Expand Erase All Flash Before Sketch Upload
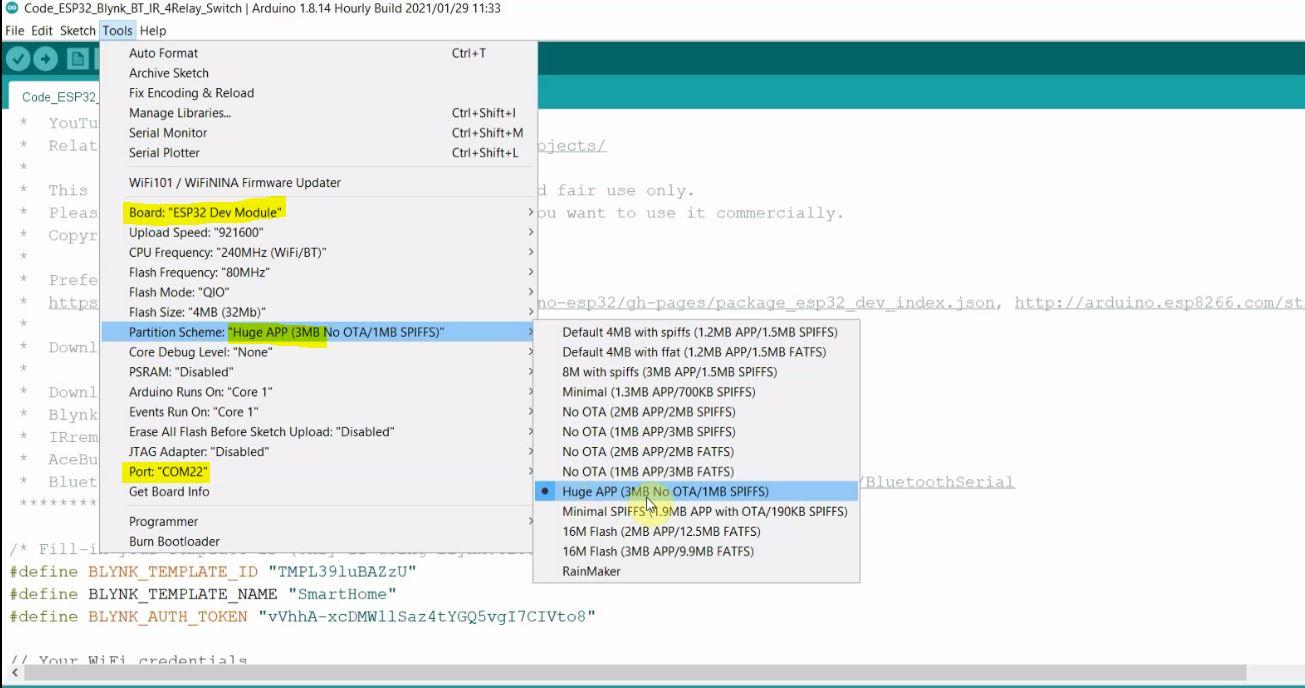The height and width of the screenshot is (688, 1305). 319,432
